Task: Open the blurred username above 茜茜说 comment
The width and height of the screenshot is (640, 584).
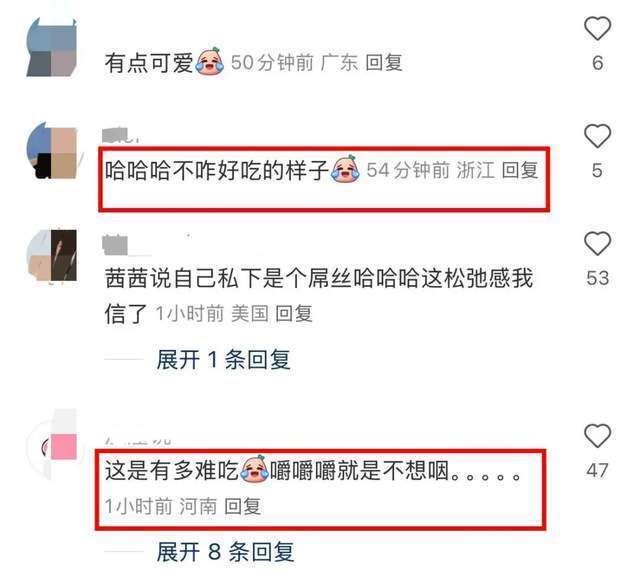Action: pos(115,244)
